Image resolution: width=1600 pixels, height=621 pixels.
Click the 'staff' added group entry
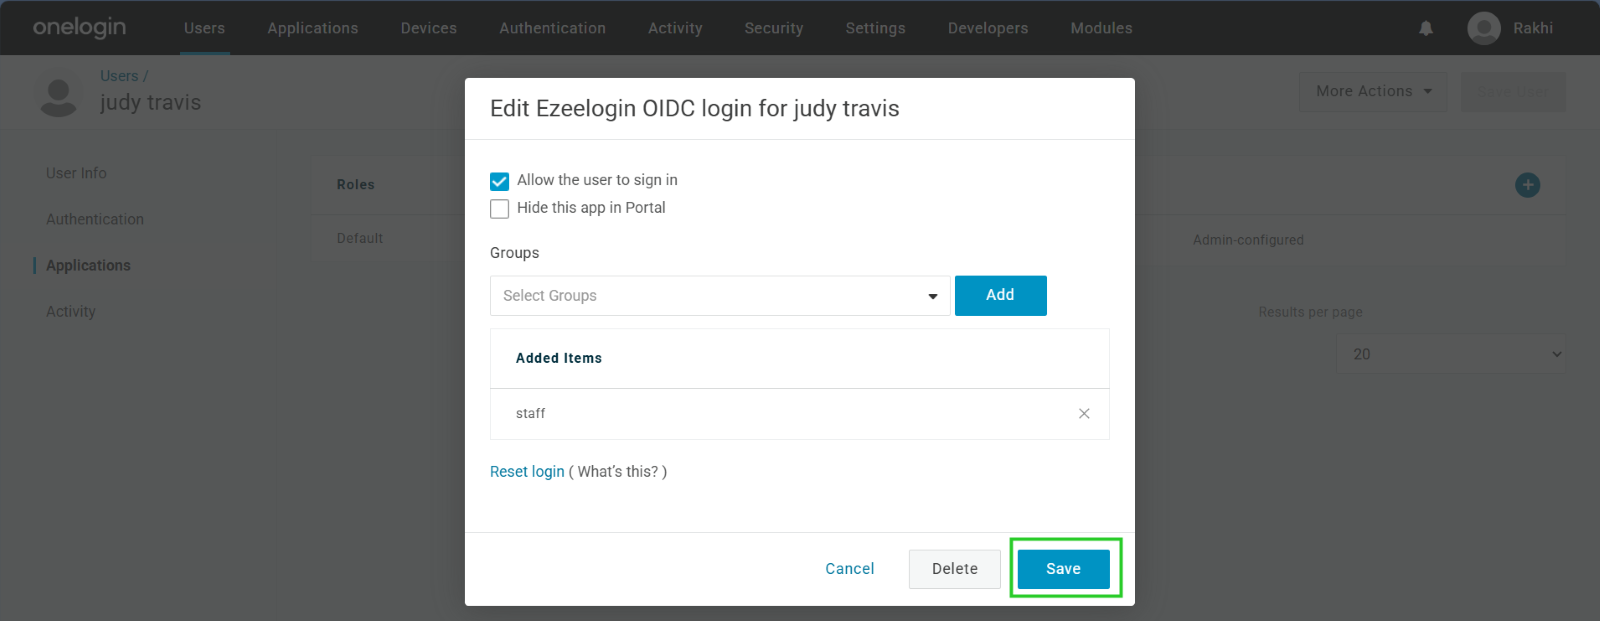[x=531, y=414]
